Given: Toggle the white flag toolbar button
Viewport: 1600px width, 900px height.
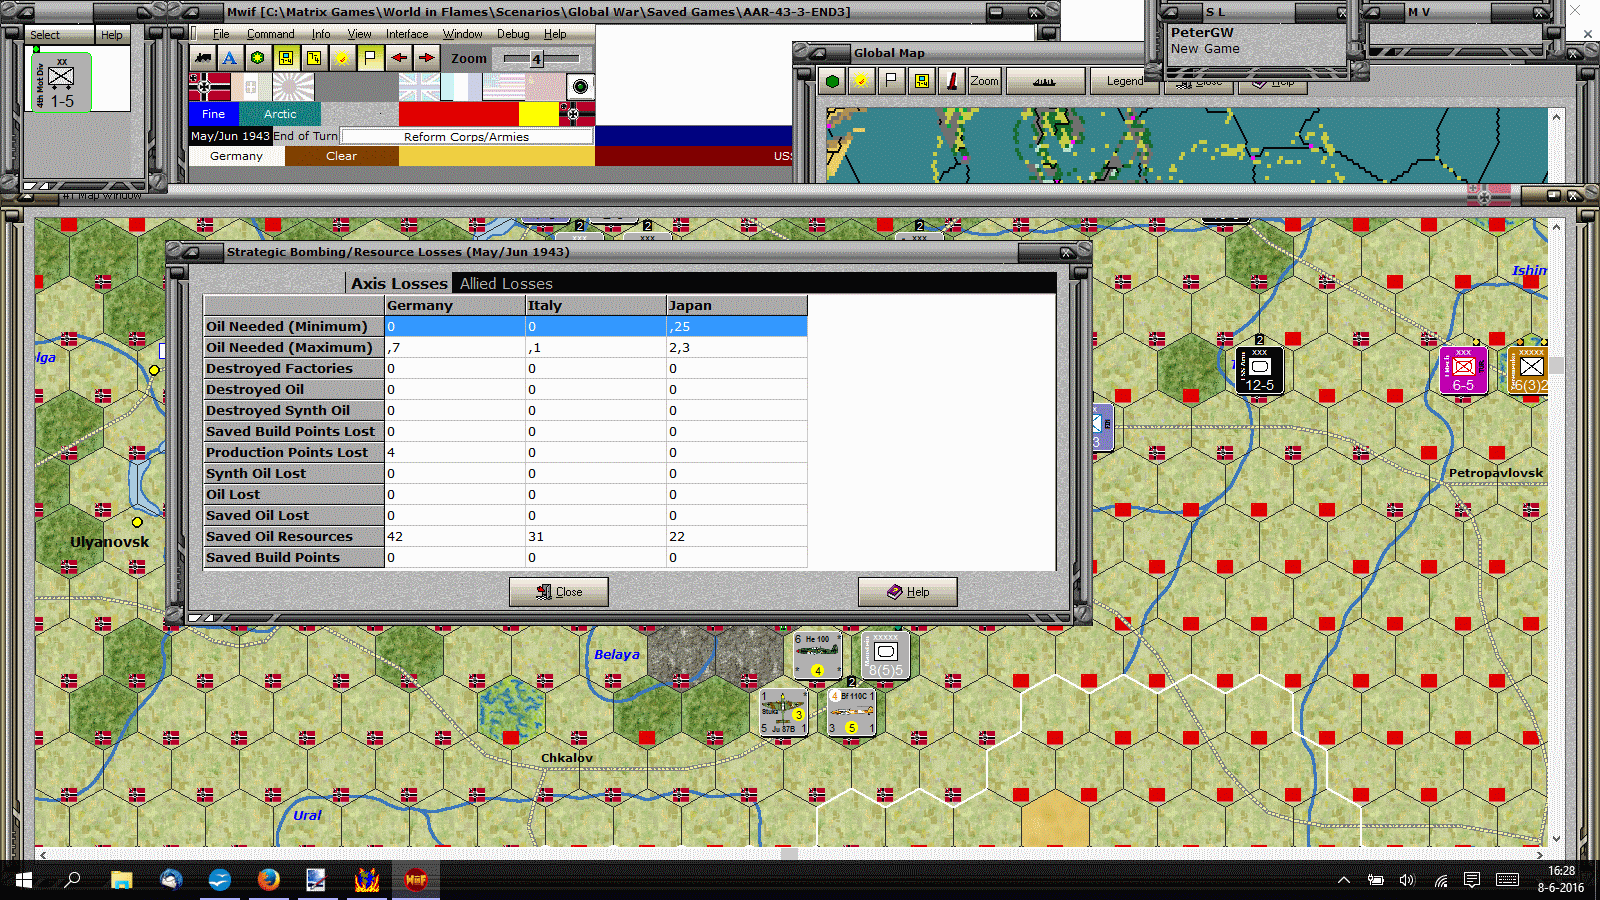Looking at the screenshot, I should pos(370,58).
